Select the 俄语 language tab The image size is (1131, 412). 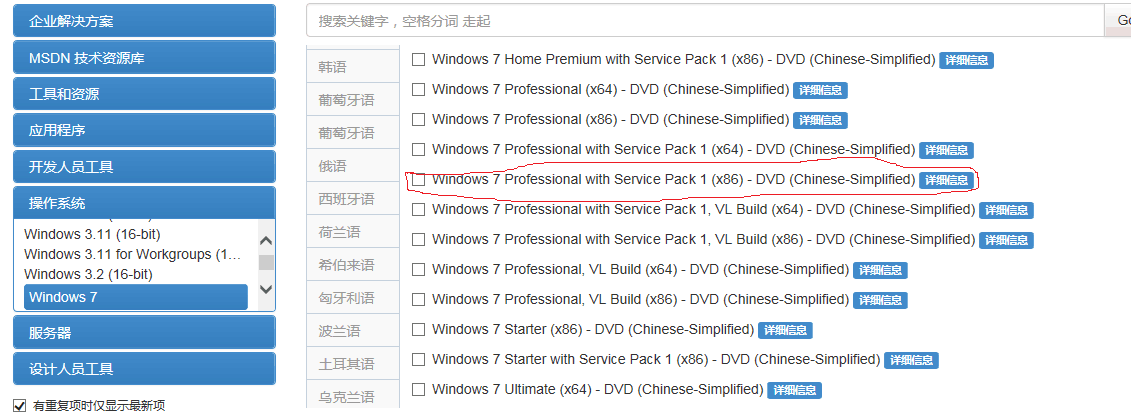pyautogui.click(x=332, y=166)
